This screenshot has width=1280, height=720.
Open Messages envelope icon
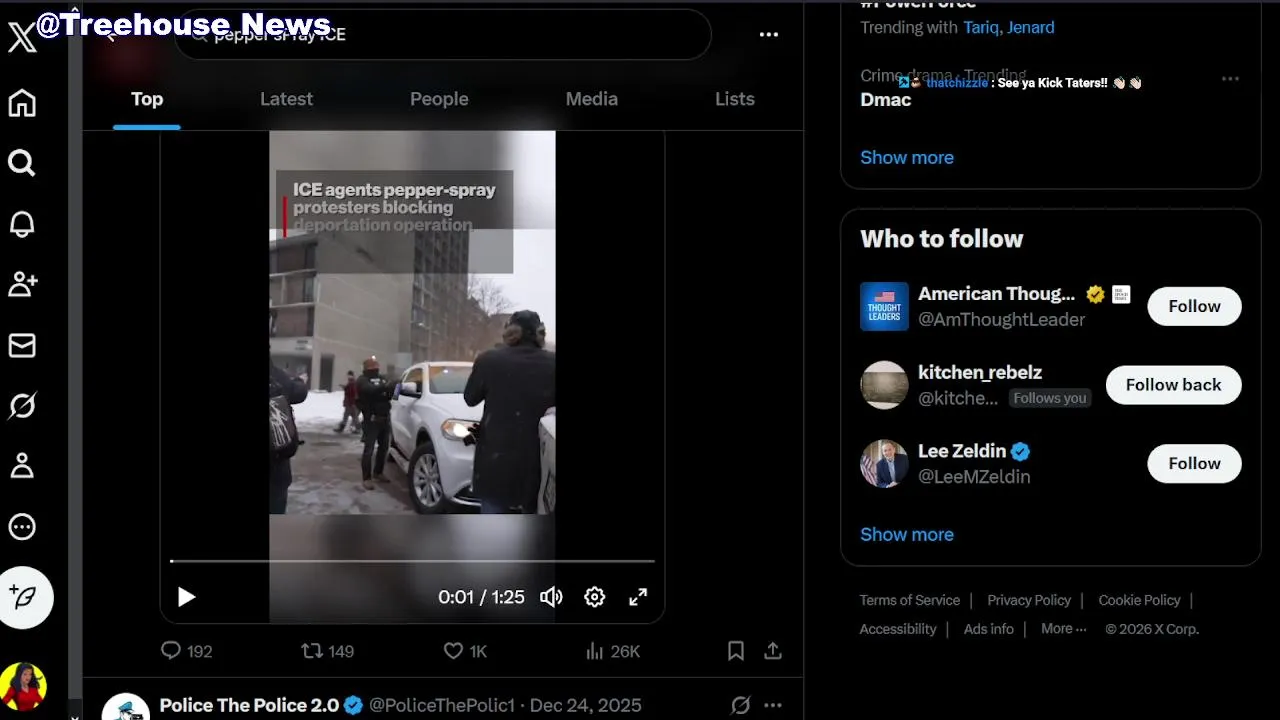coord(22,345)
